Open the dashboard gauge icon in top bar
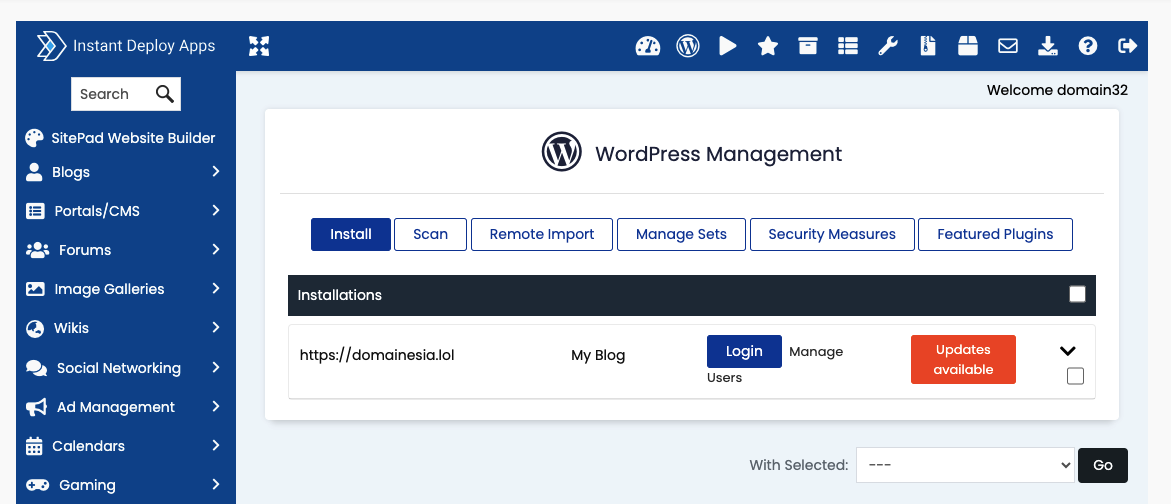Screen dimensions: 1171x504 647,46
